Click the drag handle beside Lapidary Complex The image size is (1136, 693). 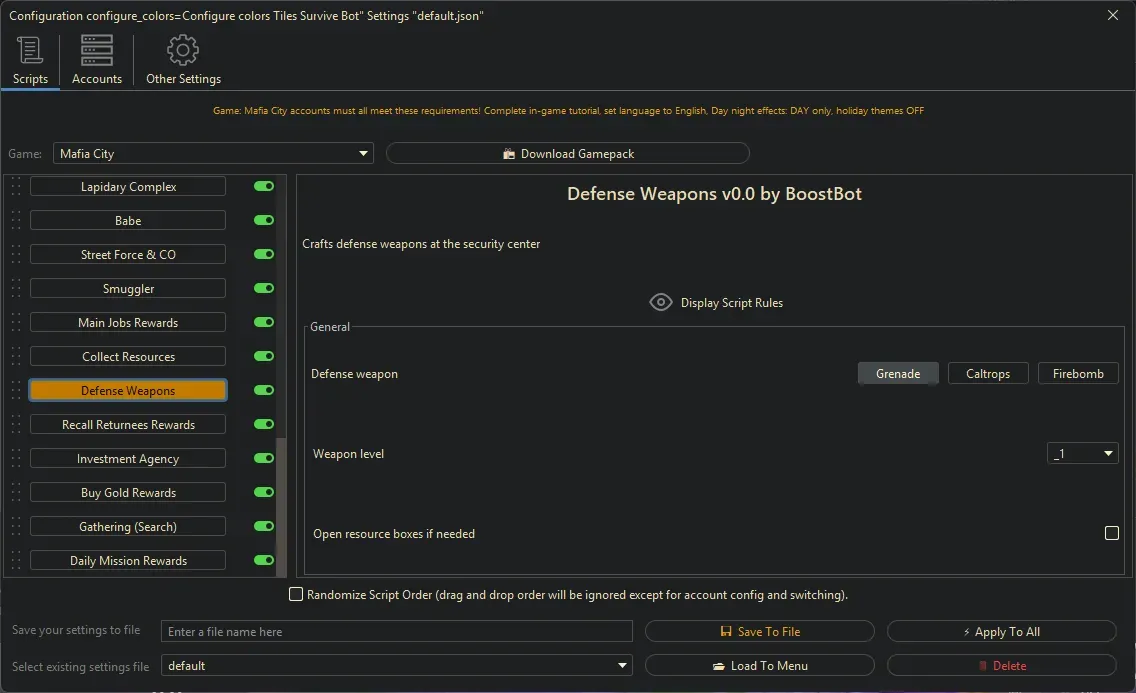[16, 187]
